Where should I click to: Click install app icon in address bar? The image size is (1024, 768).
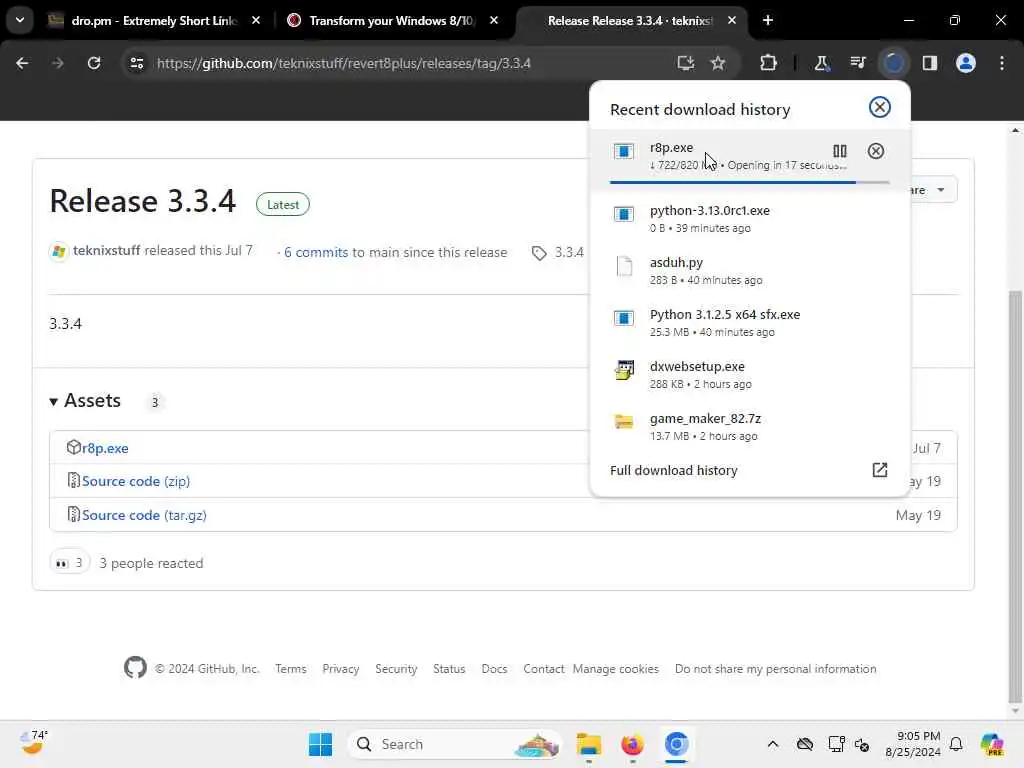[685, 63]
